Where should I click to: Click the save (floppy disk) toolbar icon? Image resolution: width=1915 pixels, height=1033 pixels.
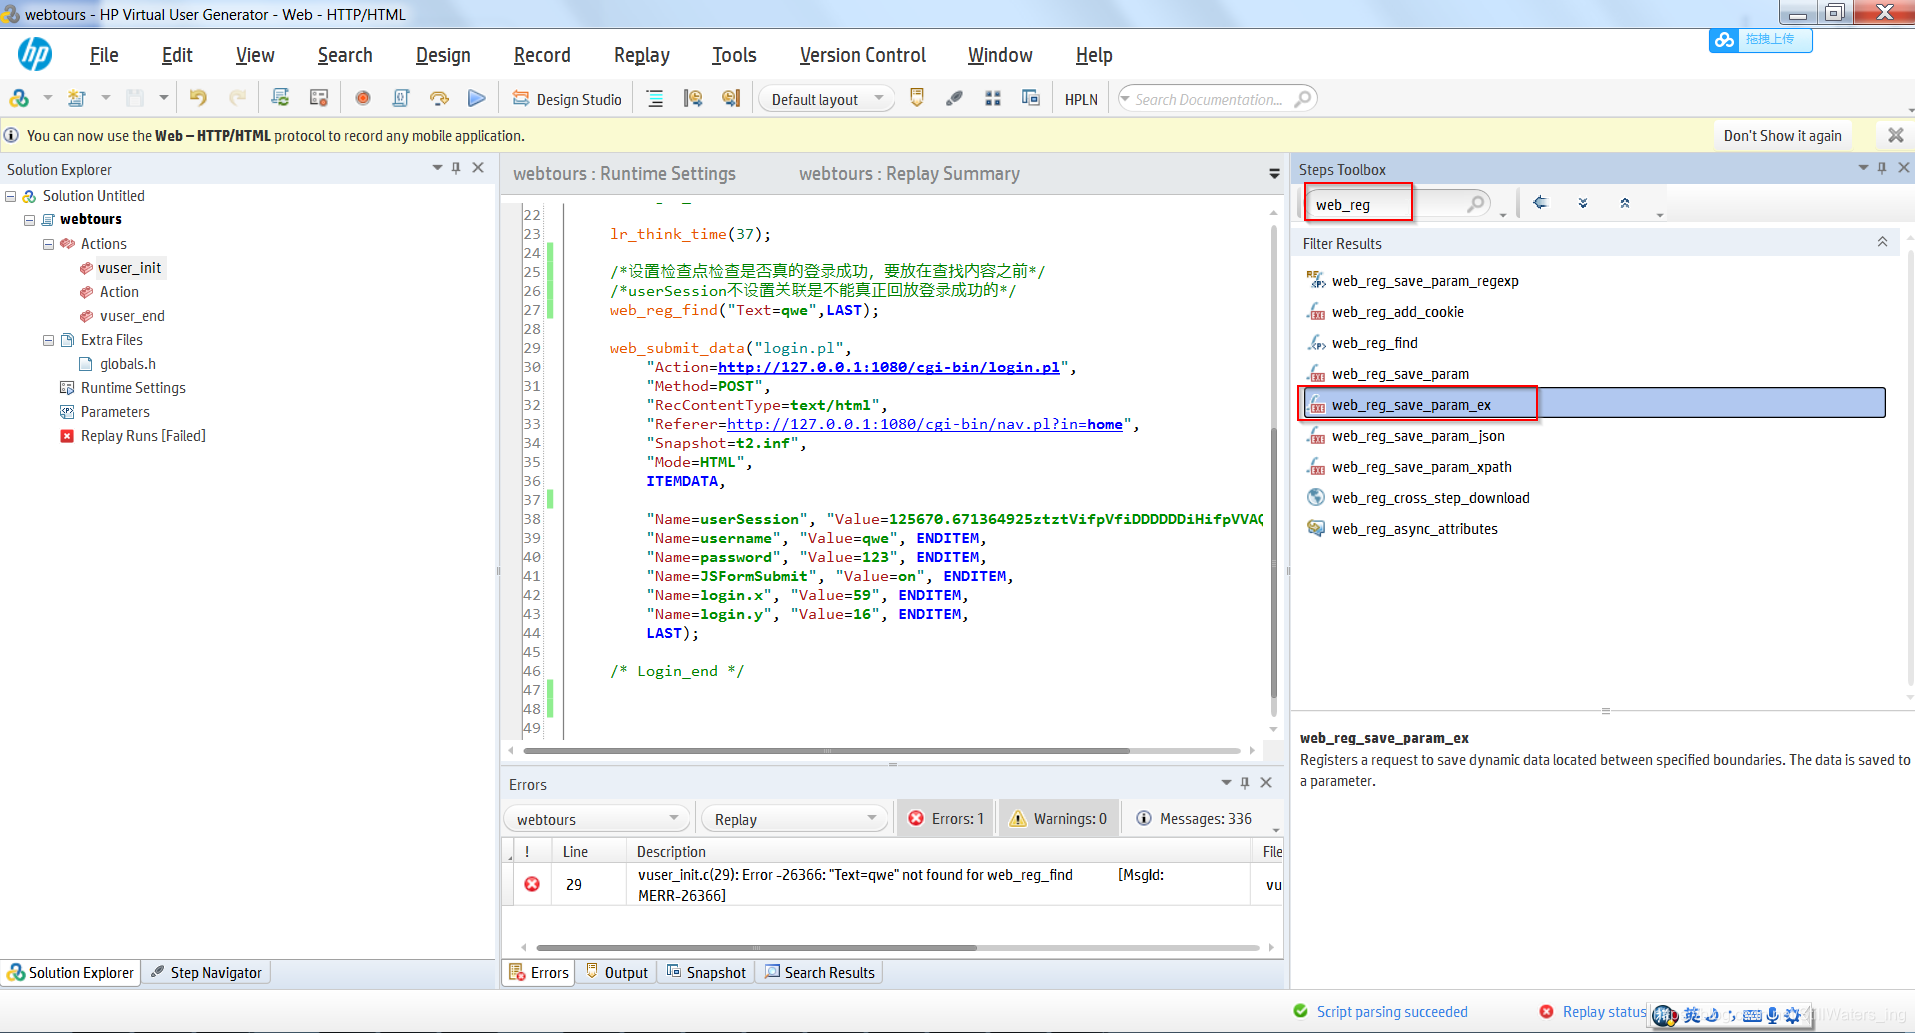tap(135, 98)
